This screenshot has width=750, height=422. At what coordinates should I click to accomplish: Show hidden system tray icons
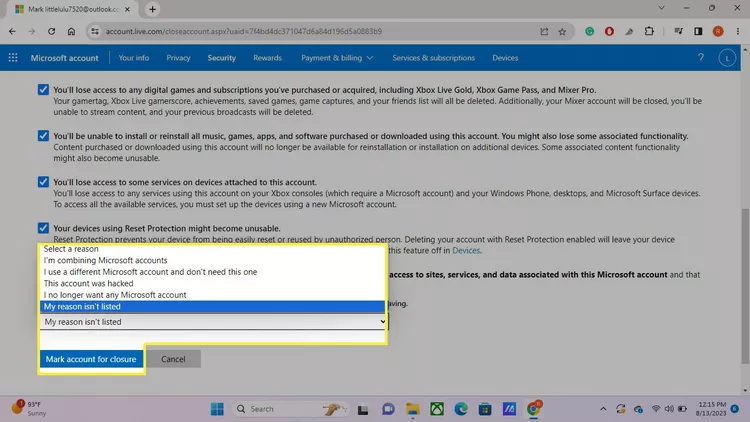603,409
